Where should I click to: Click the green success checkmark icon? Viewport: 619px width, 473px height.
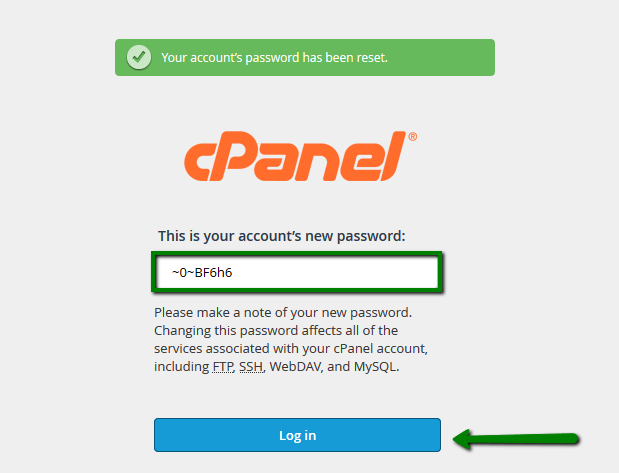point(139,58)
